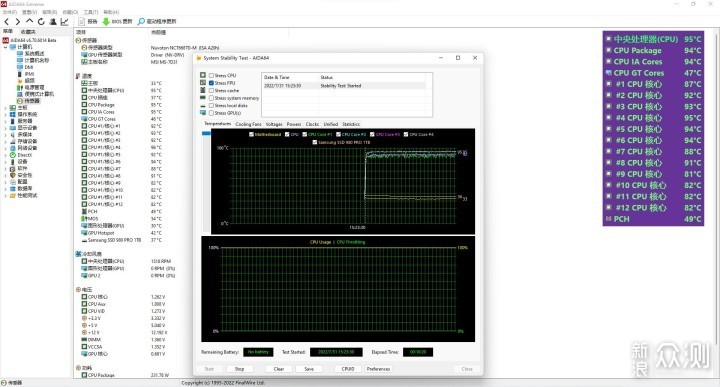Expand the 网络设备 tree node

[x=6, y=148]
